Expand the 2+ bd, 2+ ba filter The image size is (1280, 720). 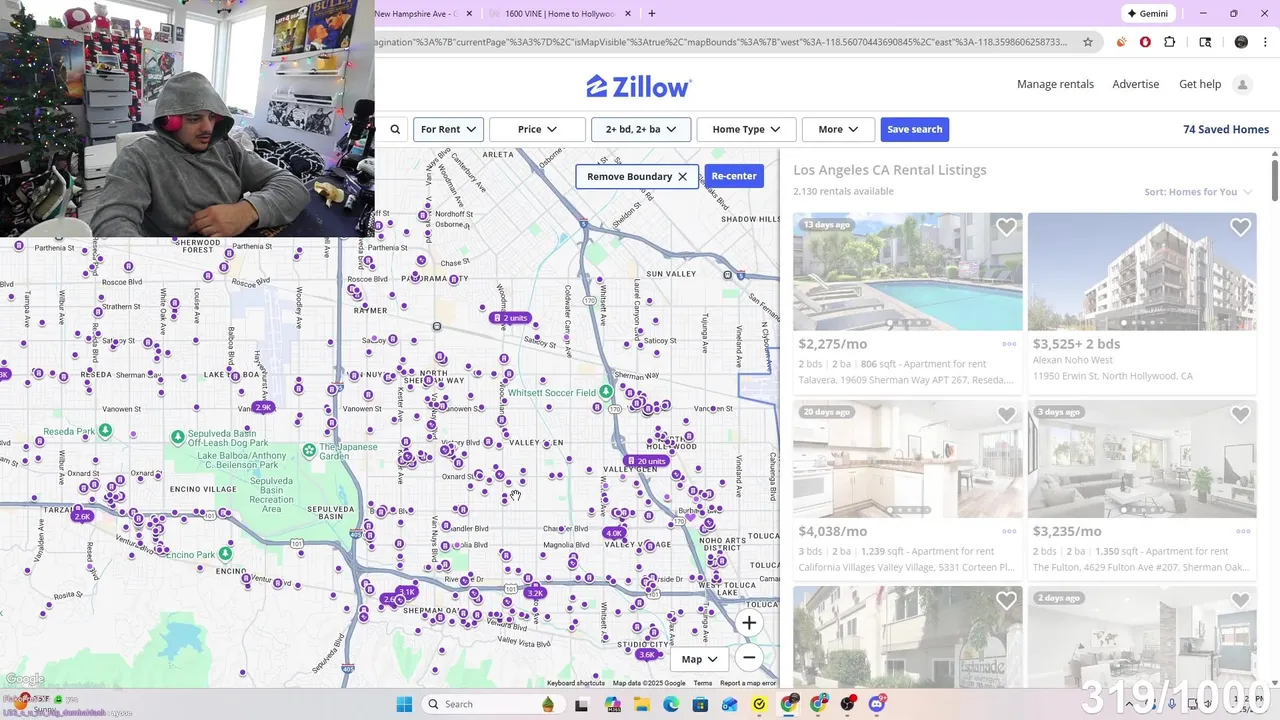pos(641,129)
